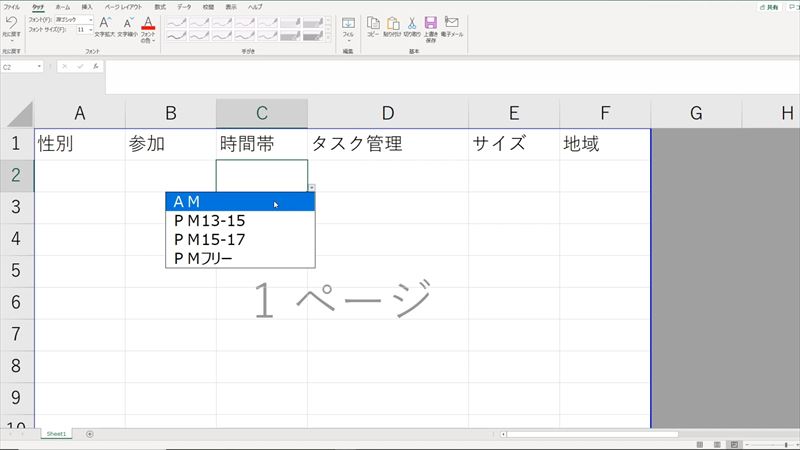Image resolution: width=800 pixels, height=450 pixels.
Task: Enlarge text with 文字拡大 icon
Action: 105,23
